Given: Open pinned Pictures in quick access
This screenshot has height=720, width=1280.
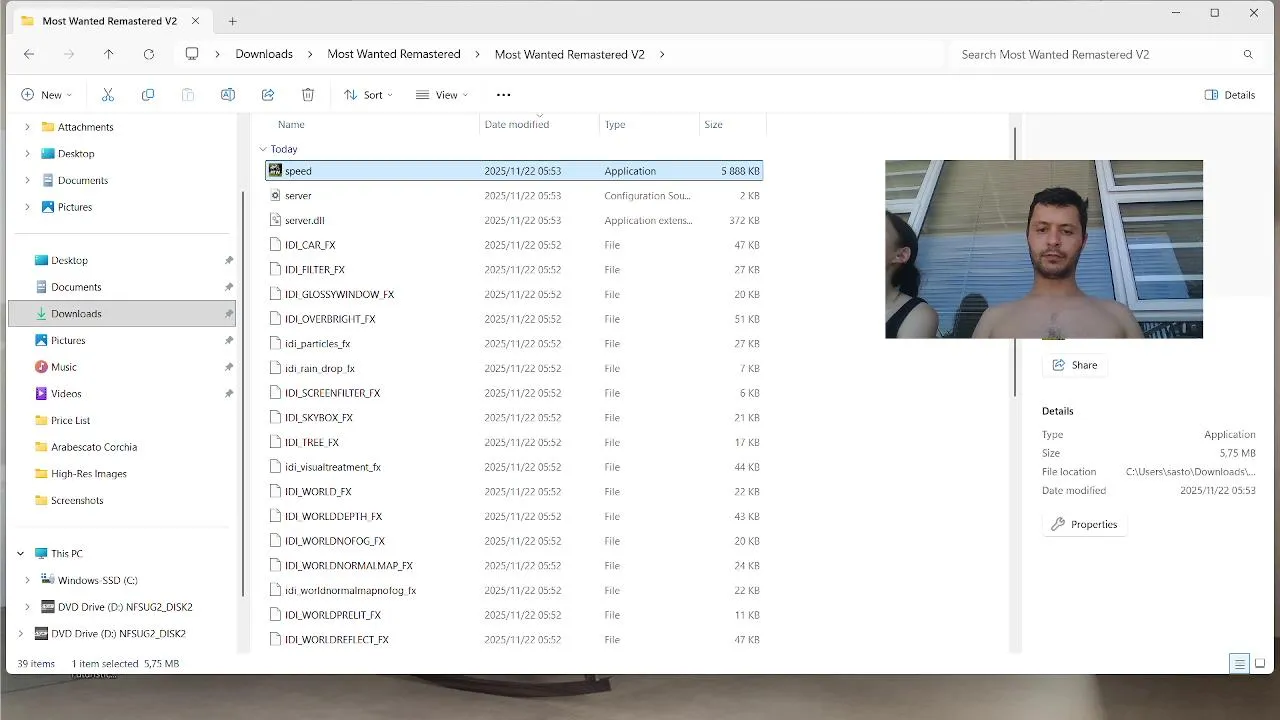Looking at the screenshot, I should tap(68, 341).
